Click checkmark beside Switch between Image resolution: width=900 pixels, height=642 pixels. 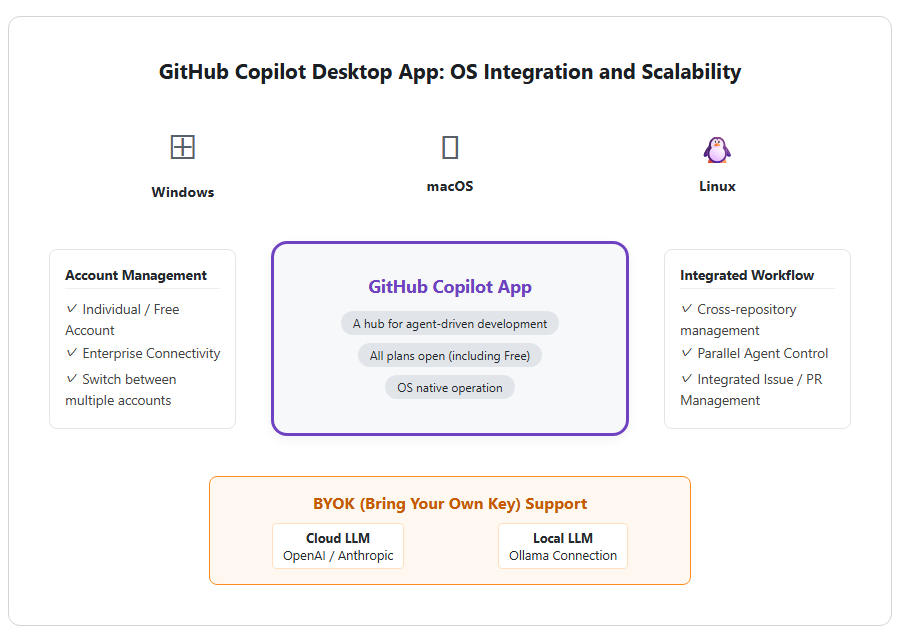click(x=72, y=378)
